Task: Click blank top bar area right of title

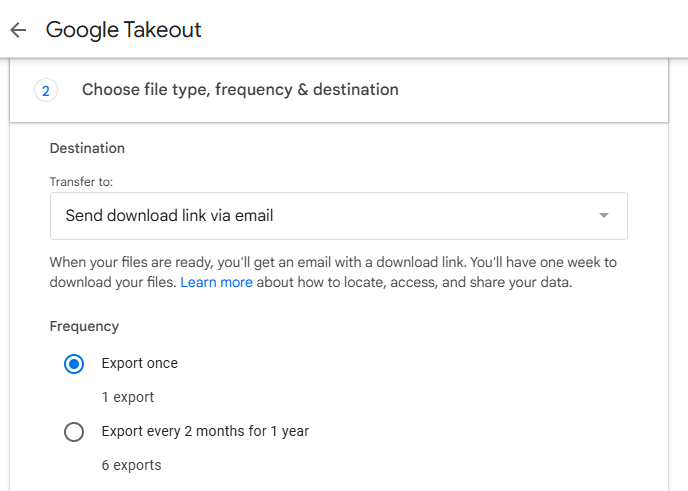Action: coord(450,30)
